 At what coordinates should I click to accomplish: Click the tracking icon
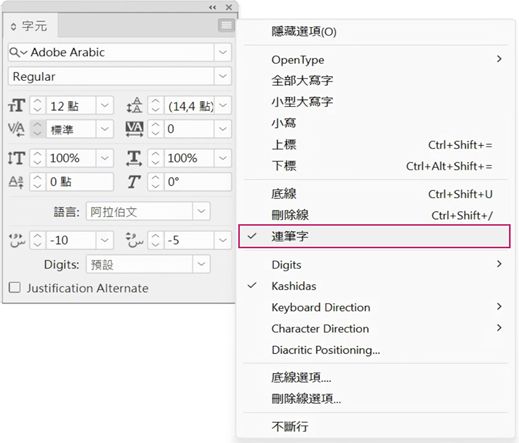(x=134, y=129)
